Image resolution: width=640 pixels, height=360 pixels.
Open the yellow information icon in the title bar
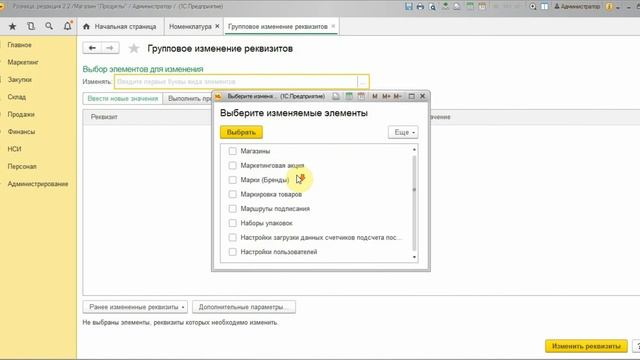tap(609, 7)
